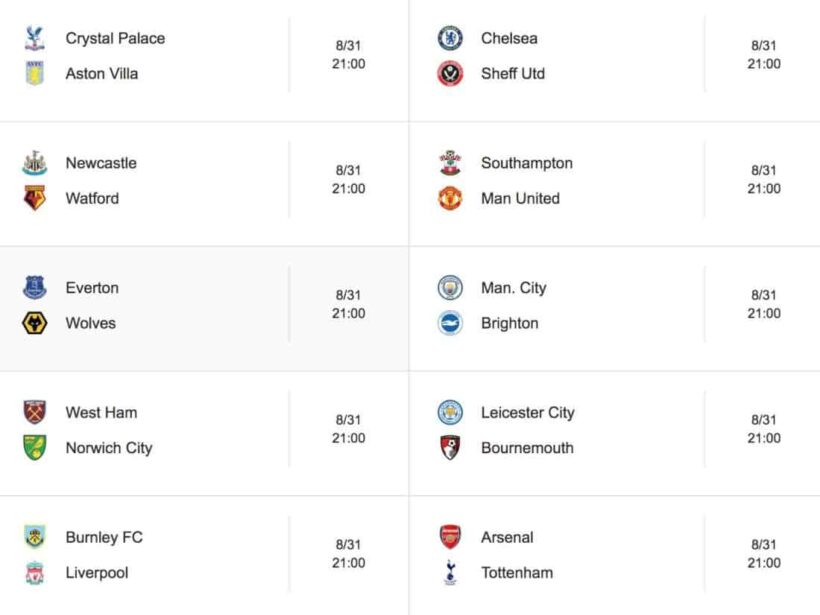This screenshot has height=615, width=820.
Task: Click the West Ham team name
Action: click(101, 412)
